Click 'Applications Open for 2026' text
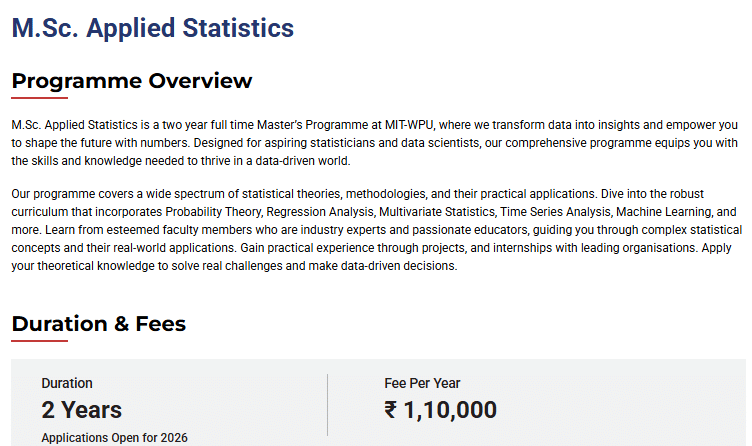 click(114, 438)
